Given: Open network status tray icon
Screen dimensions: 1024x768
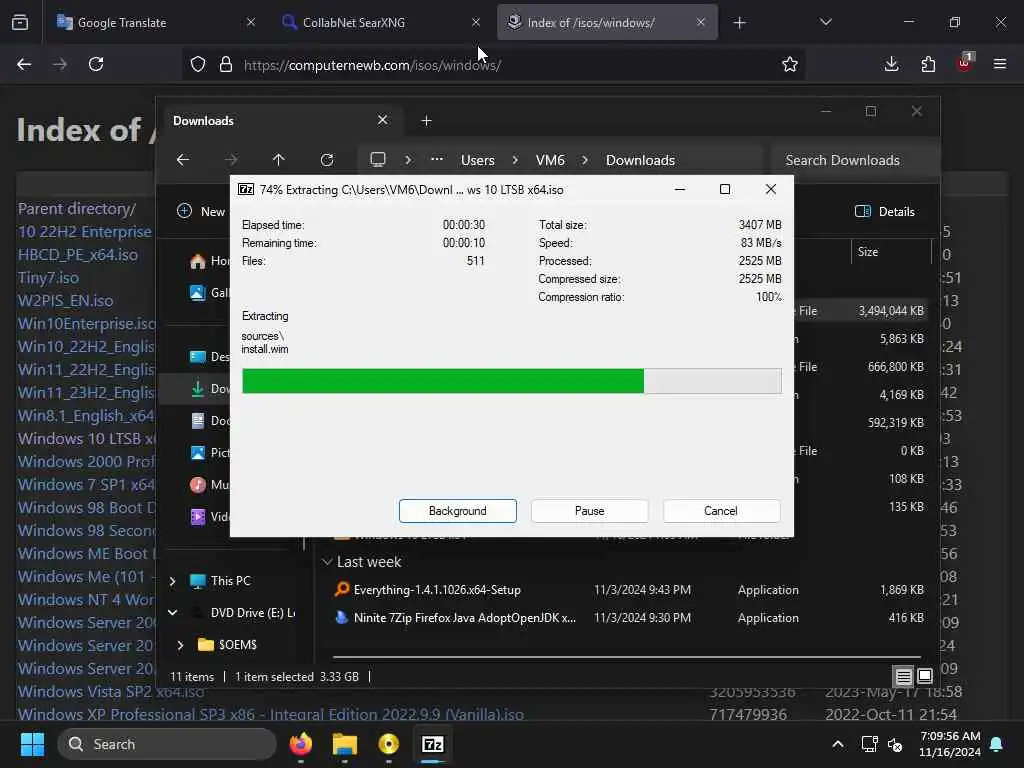Looking at the screenshot, I should click(869, 744).
